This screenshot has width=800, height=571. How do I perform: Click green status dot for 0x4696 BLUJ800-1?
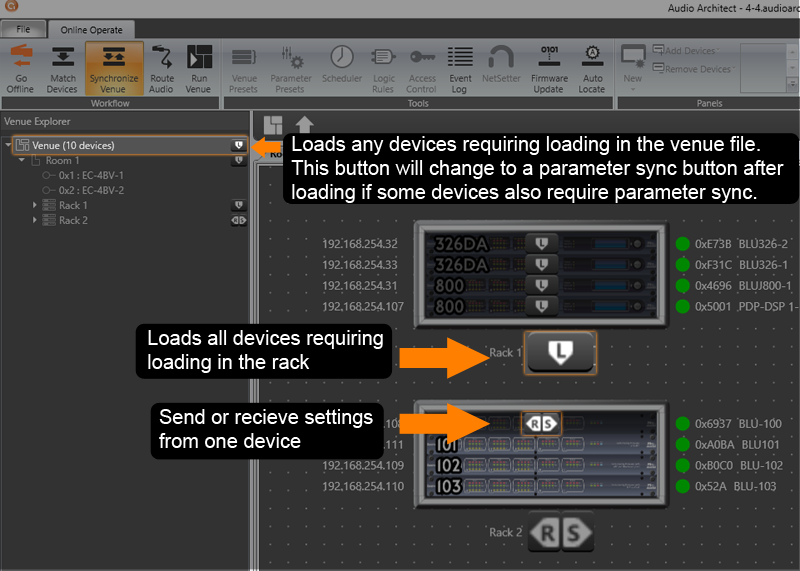(682, 286)
